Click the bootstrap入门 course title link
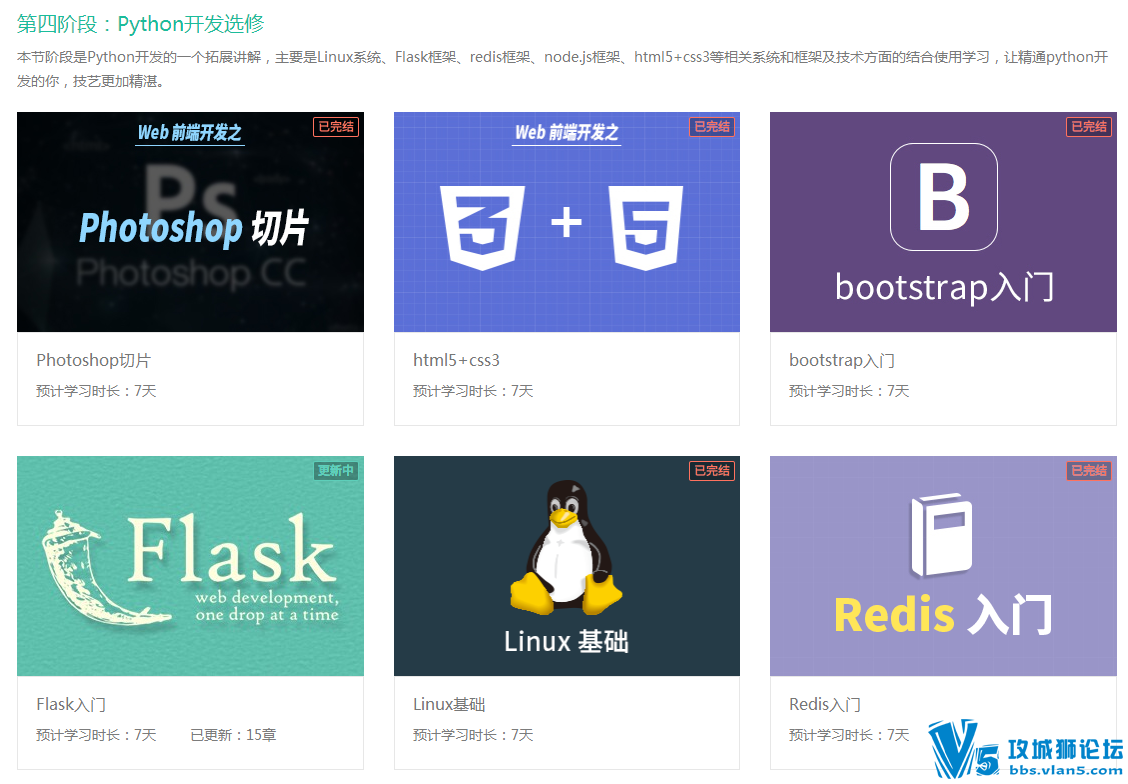Screen dimensions: 1128x784 pos(842,360)
